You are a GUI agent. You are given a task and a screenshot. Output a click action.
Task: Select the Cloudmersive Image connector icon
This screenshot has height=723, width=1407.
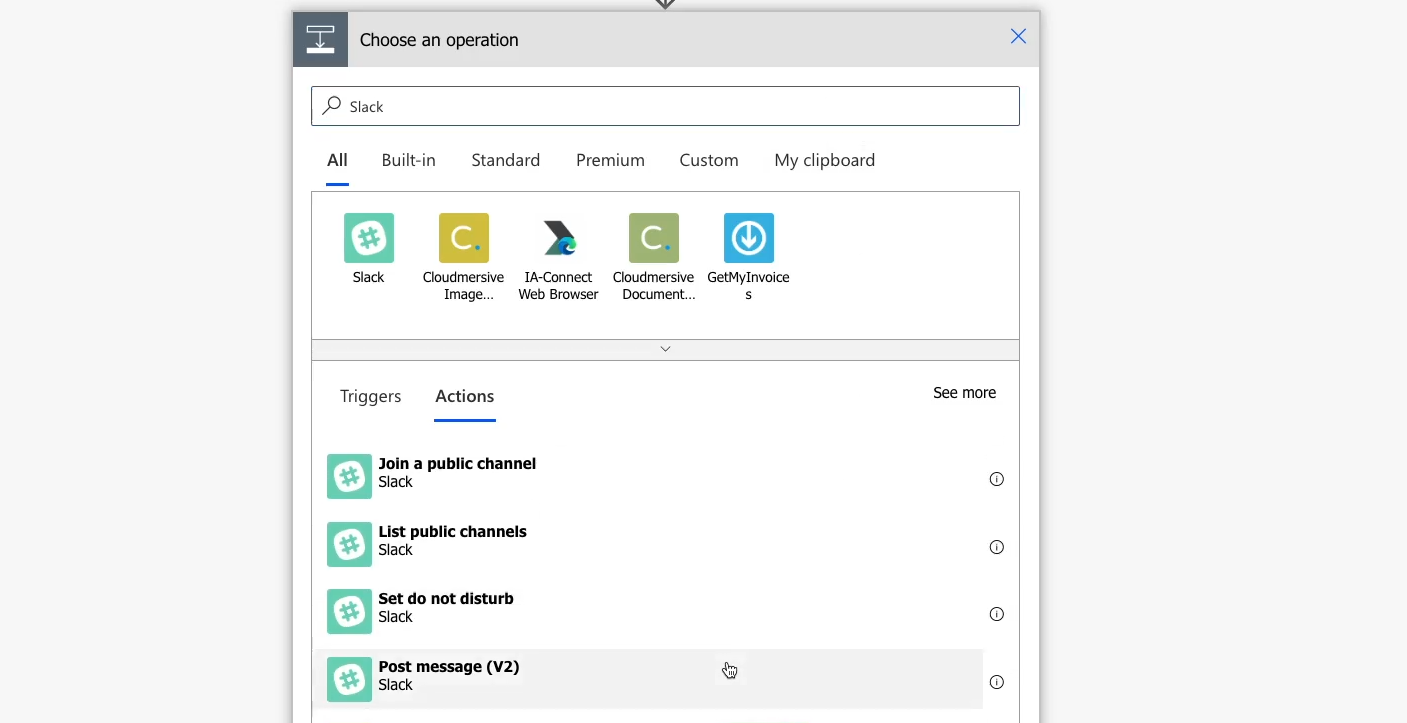pos(464,238)
